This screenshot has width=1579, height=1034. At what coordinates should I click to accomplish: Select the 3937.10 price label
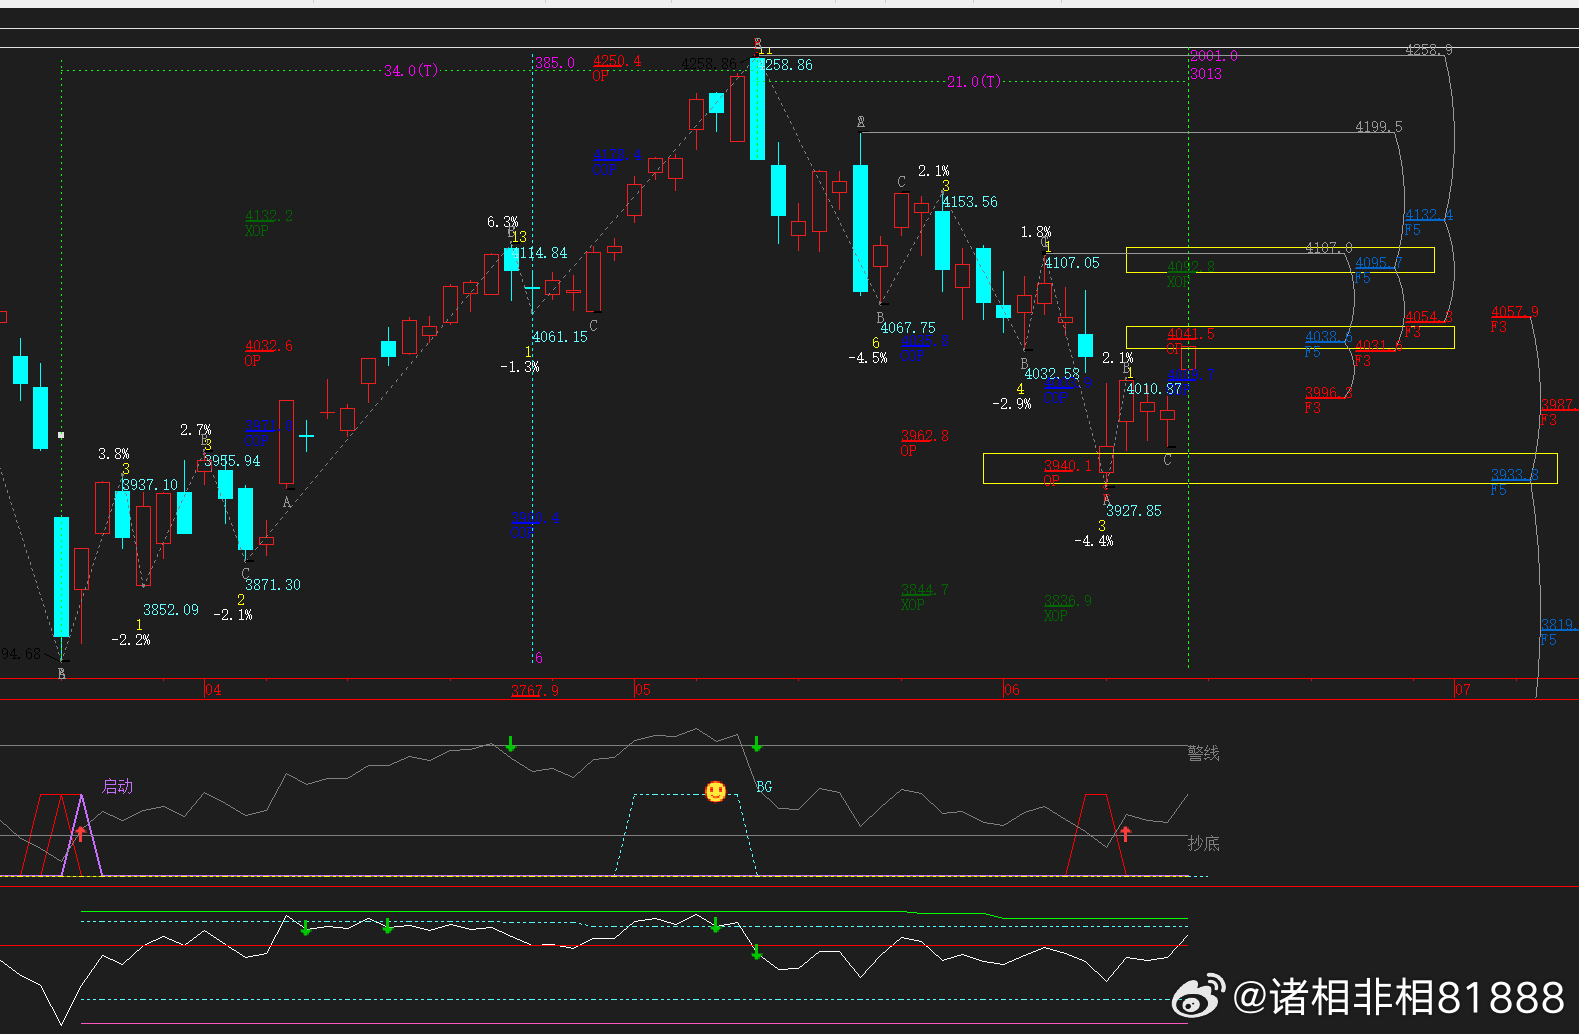tap(150, 485)
